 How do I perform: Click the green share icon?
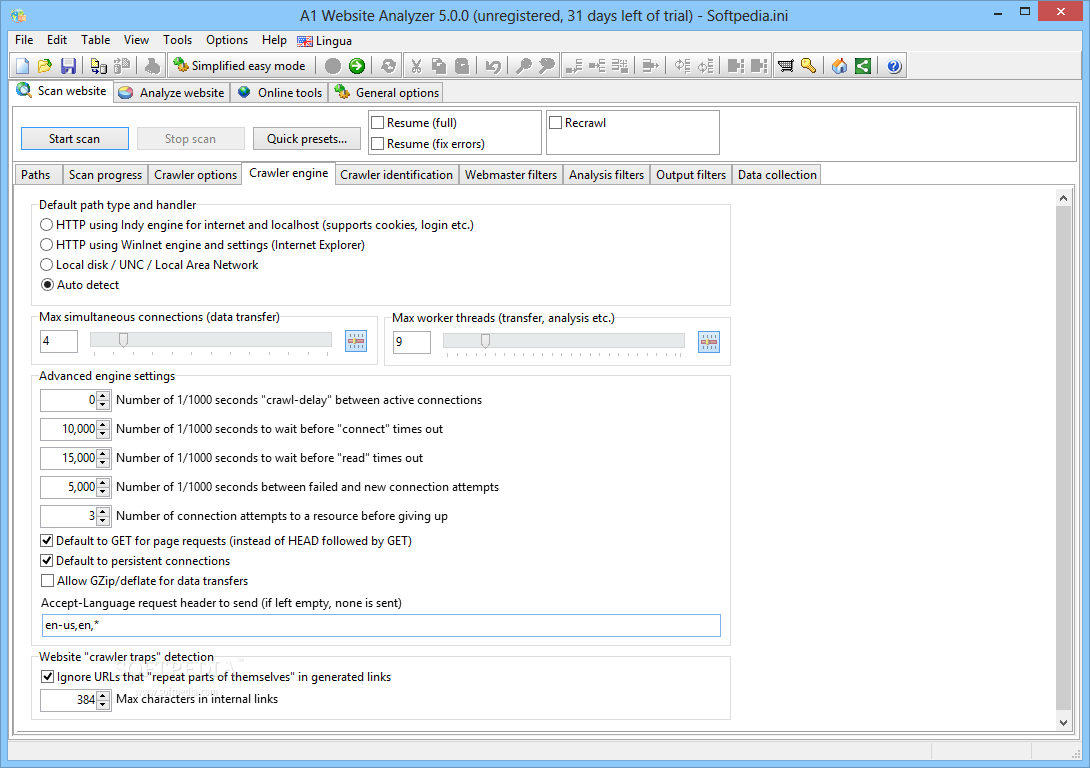pos(863,66)
